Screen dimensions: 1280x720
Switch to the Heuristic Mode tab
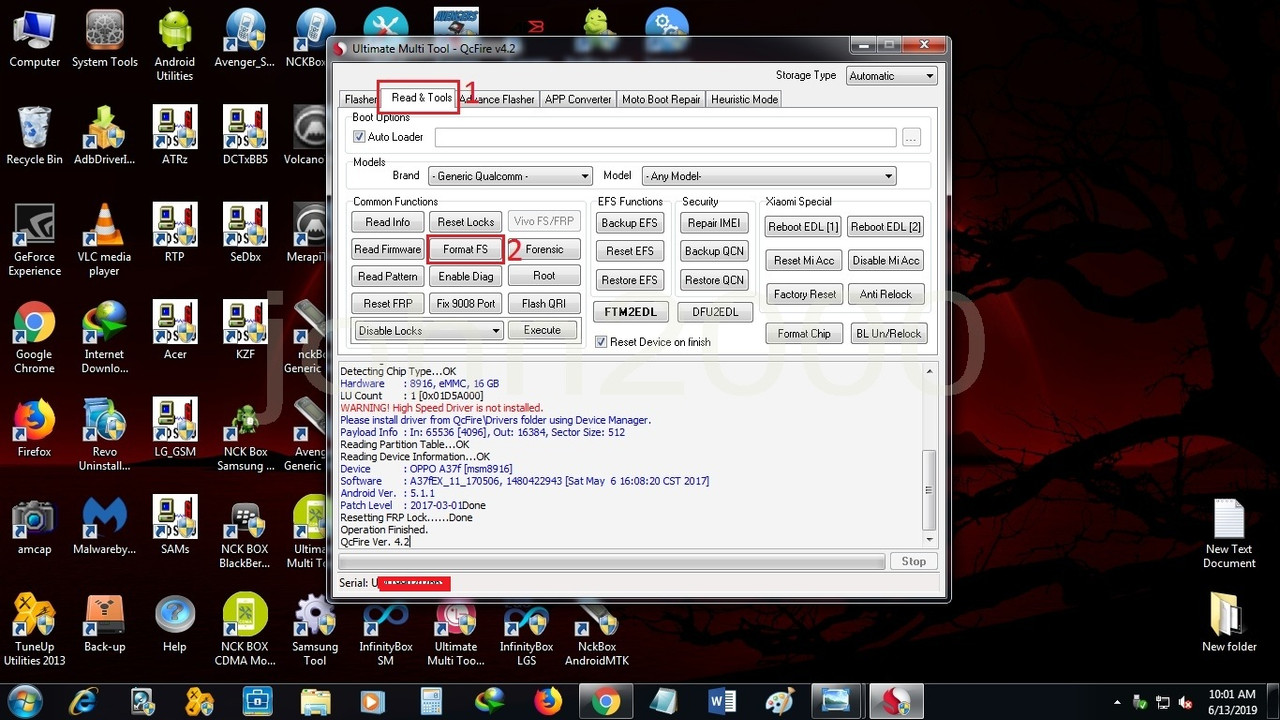coord(744,99)
